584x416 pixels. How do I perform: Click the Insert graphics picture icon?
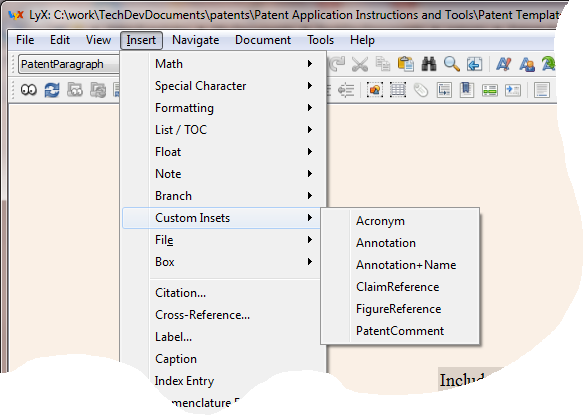[x=375, y=90]
